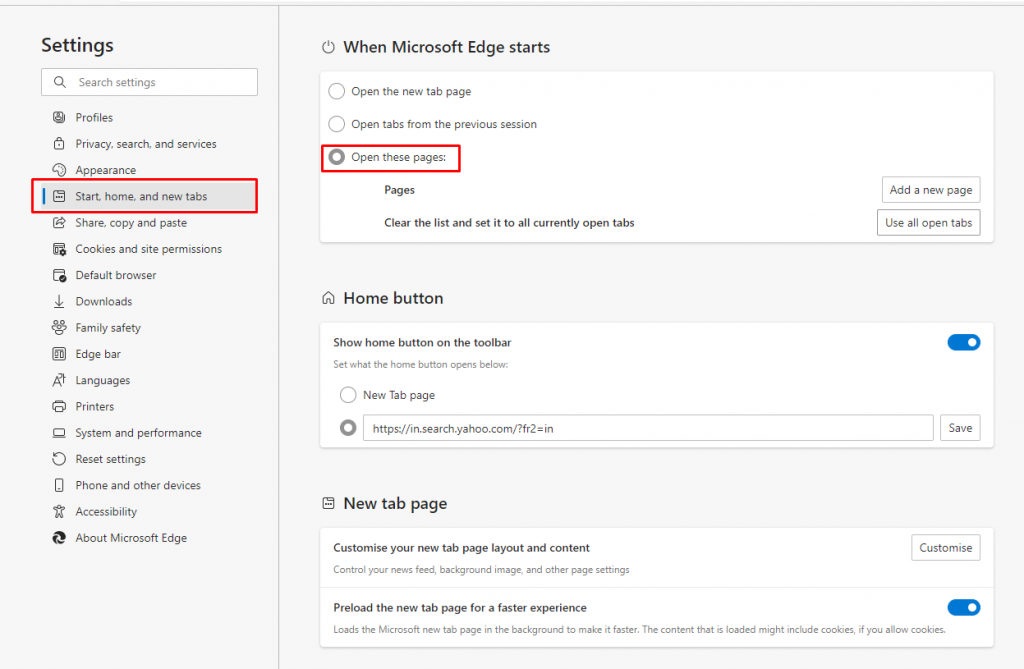This screenshot has height=669, width=1024.
Task: Open Edge bar settings
Action: 98,354
